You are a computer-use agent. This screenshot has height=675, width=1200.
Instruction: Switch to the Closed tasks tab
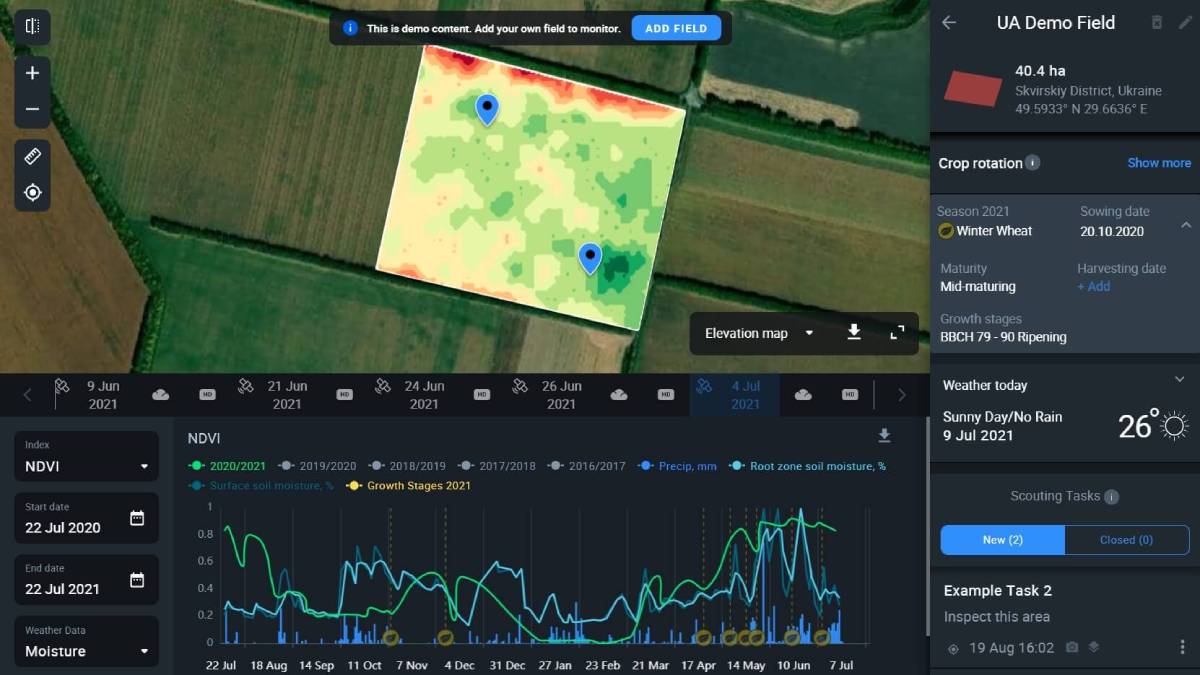click(x=1127, y=539)
